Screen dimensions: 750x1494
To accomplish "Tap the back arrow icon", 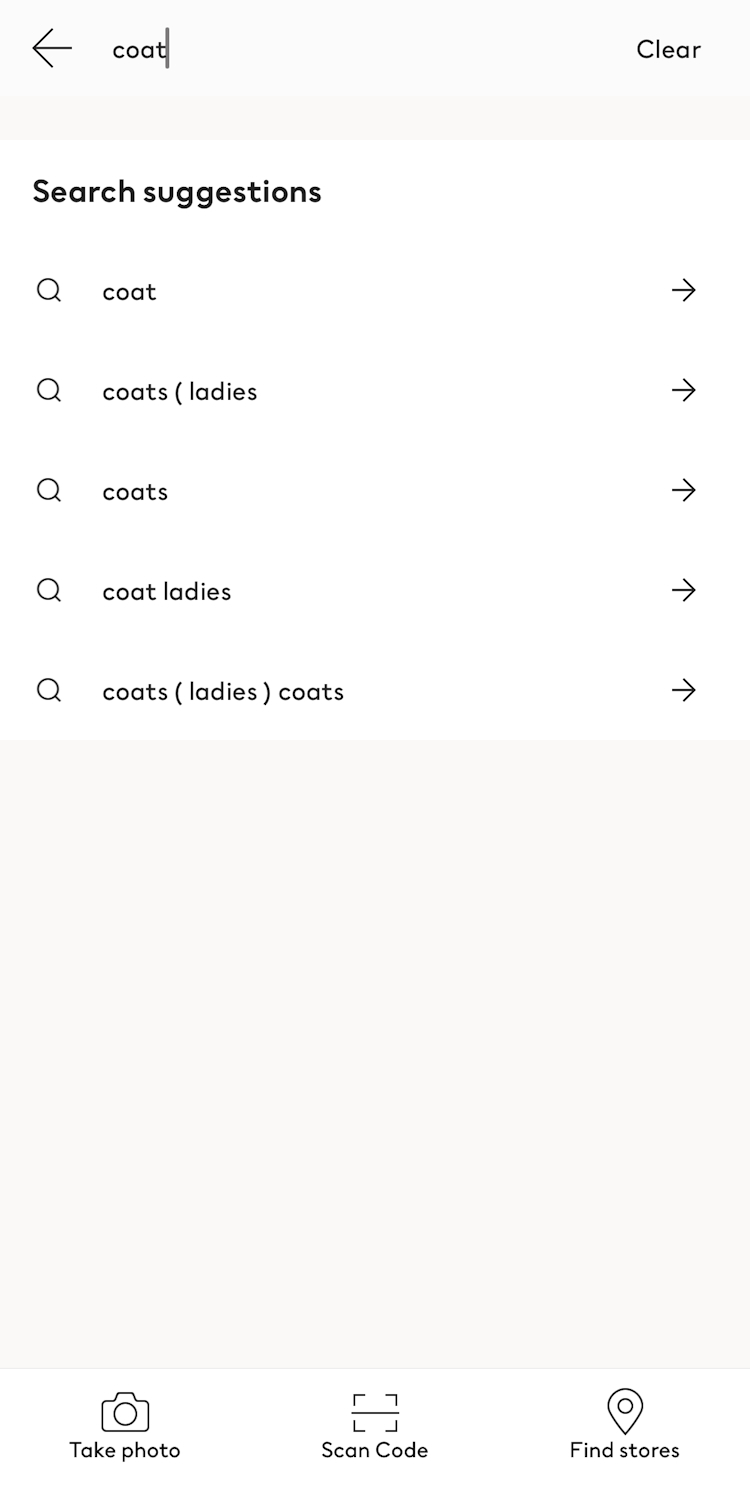I will [52, 48].
